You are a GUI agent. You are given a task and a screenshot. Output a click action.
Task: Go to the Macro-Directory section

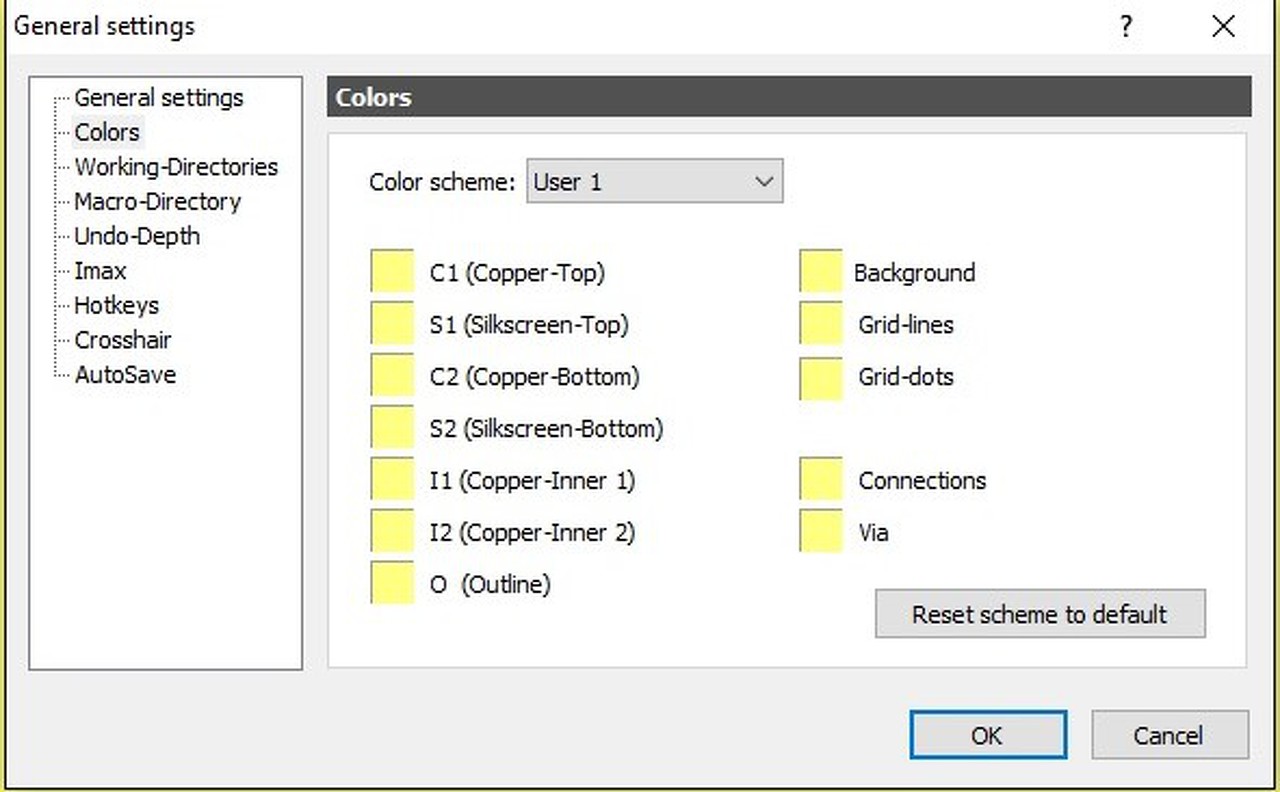pos(158,202)
